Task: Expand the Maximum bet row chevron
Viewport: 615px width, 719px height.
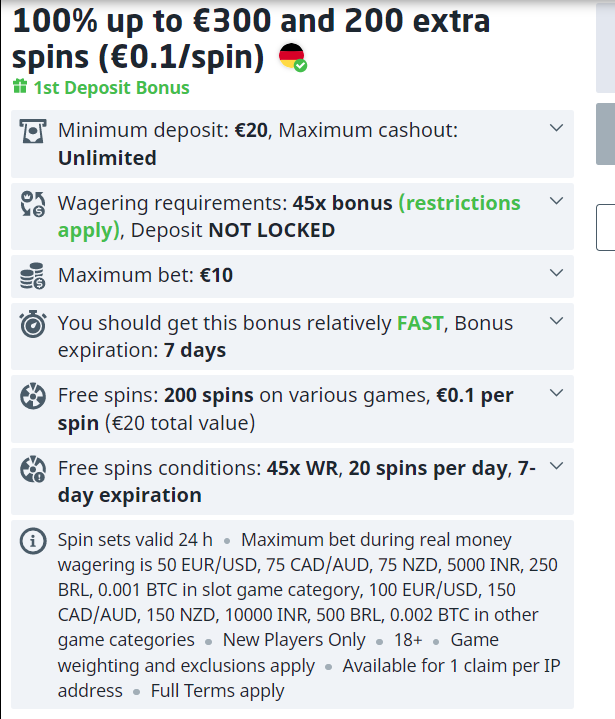Action: tap(557, 272)
